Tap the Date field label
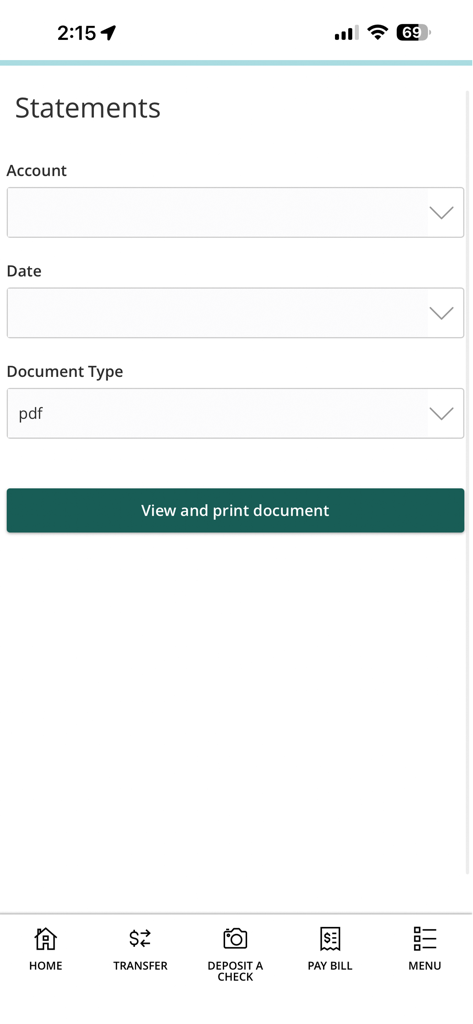Image resolution: width=473 pixels, height=1024 pixels. [24, 271]
